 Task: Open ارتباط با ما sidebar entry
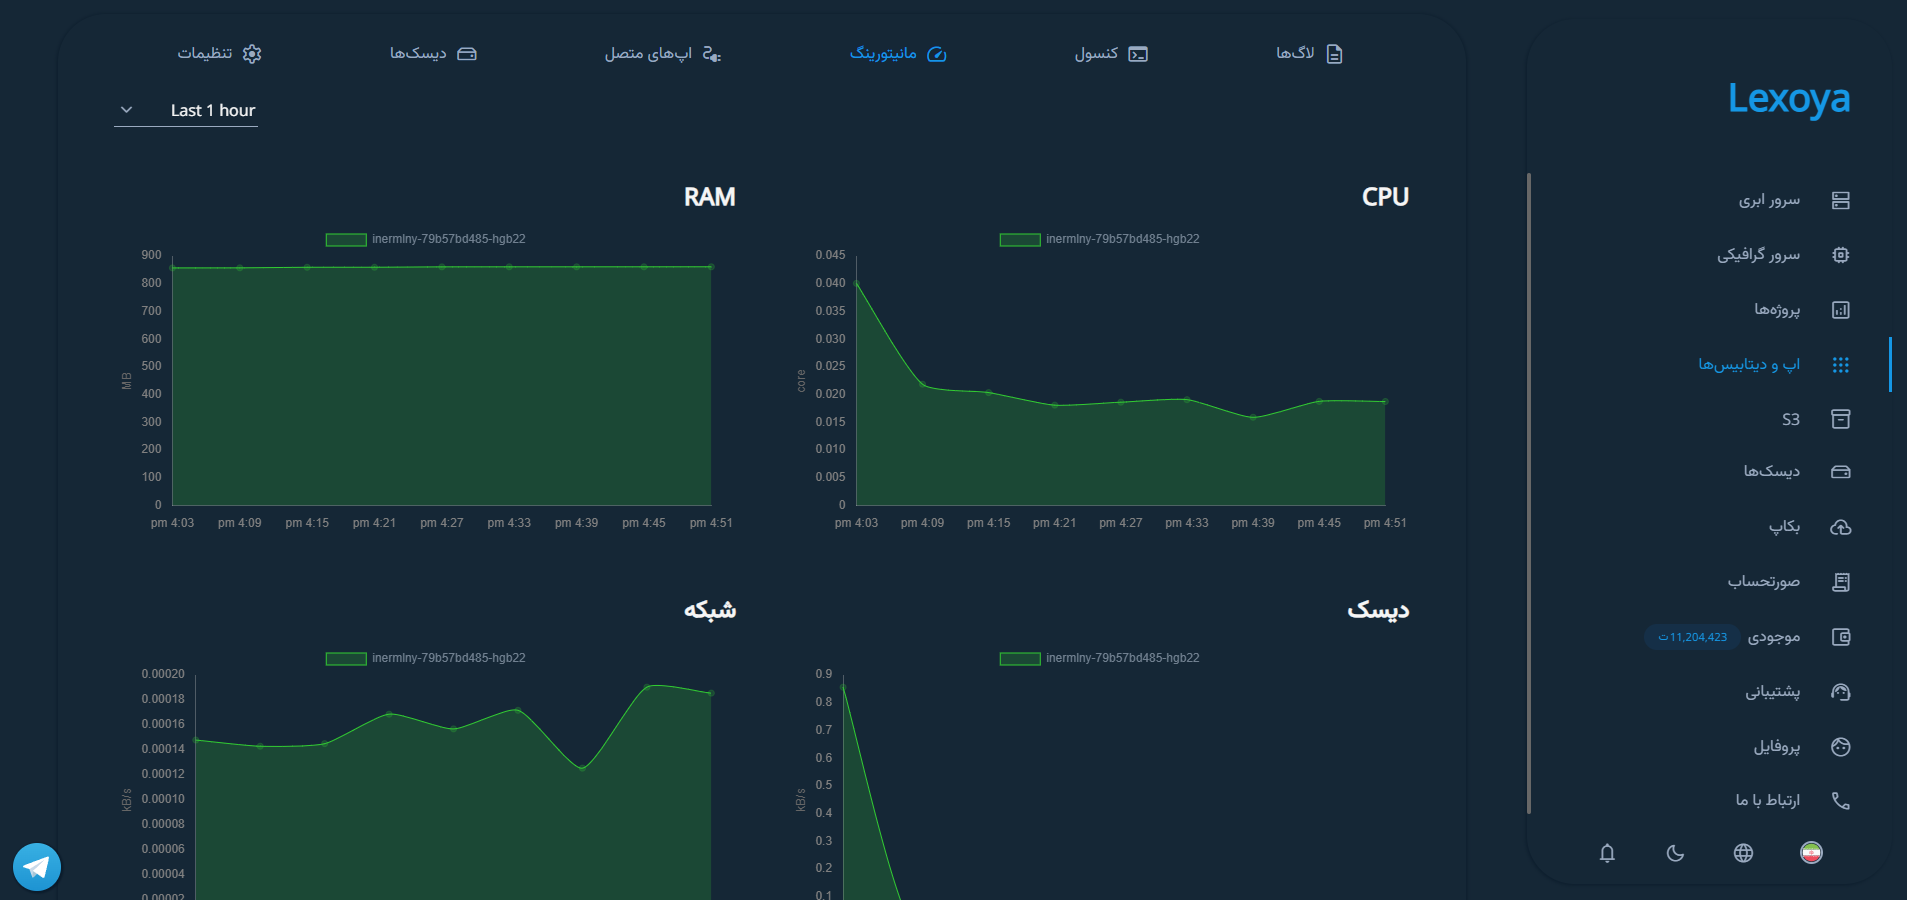click(x=1767, y=801)
